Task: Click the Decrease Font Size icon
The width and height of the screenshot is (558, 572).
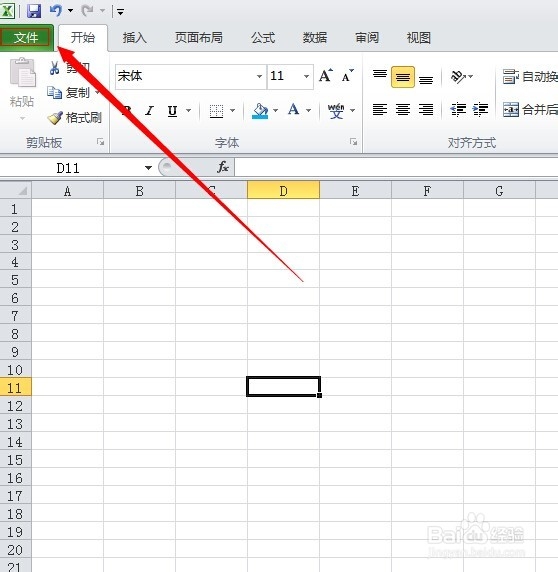Action: (x=347, y=76)
